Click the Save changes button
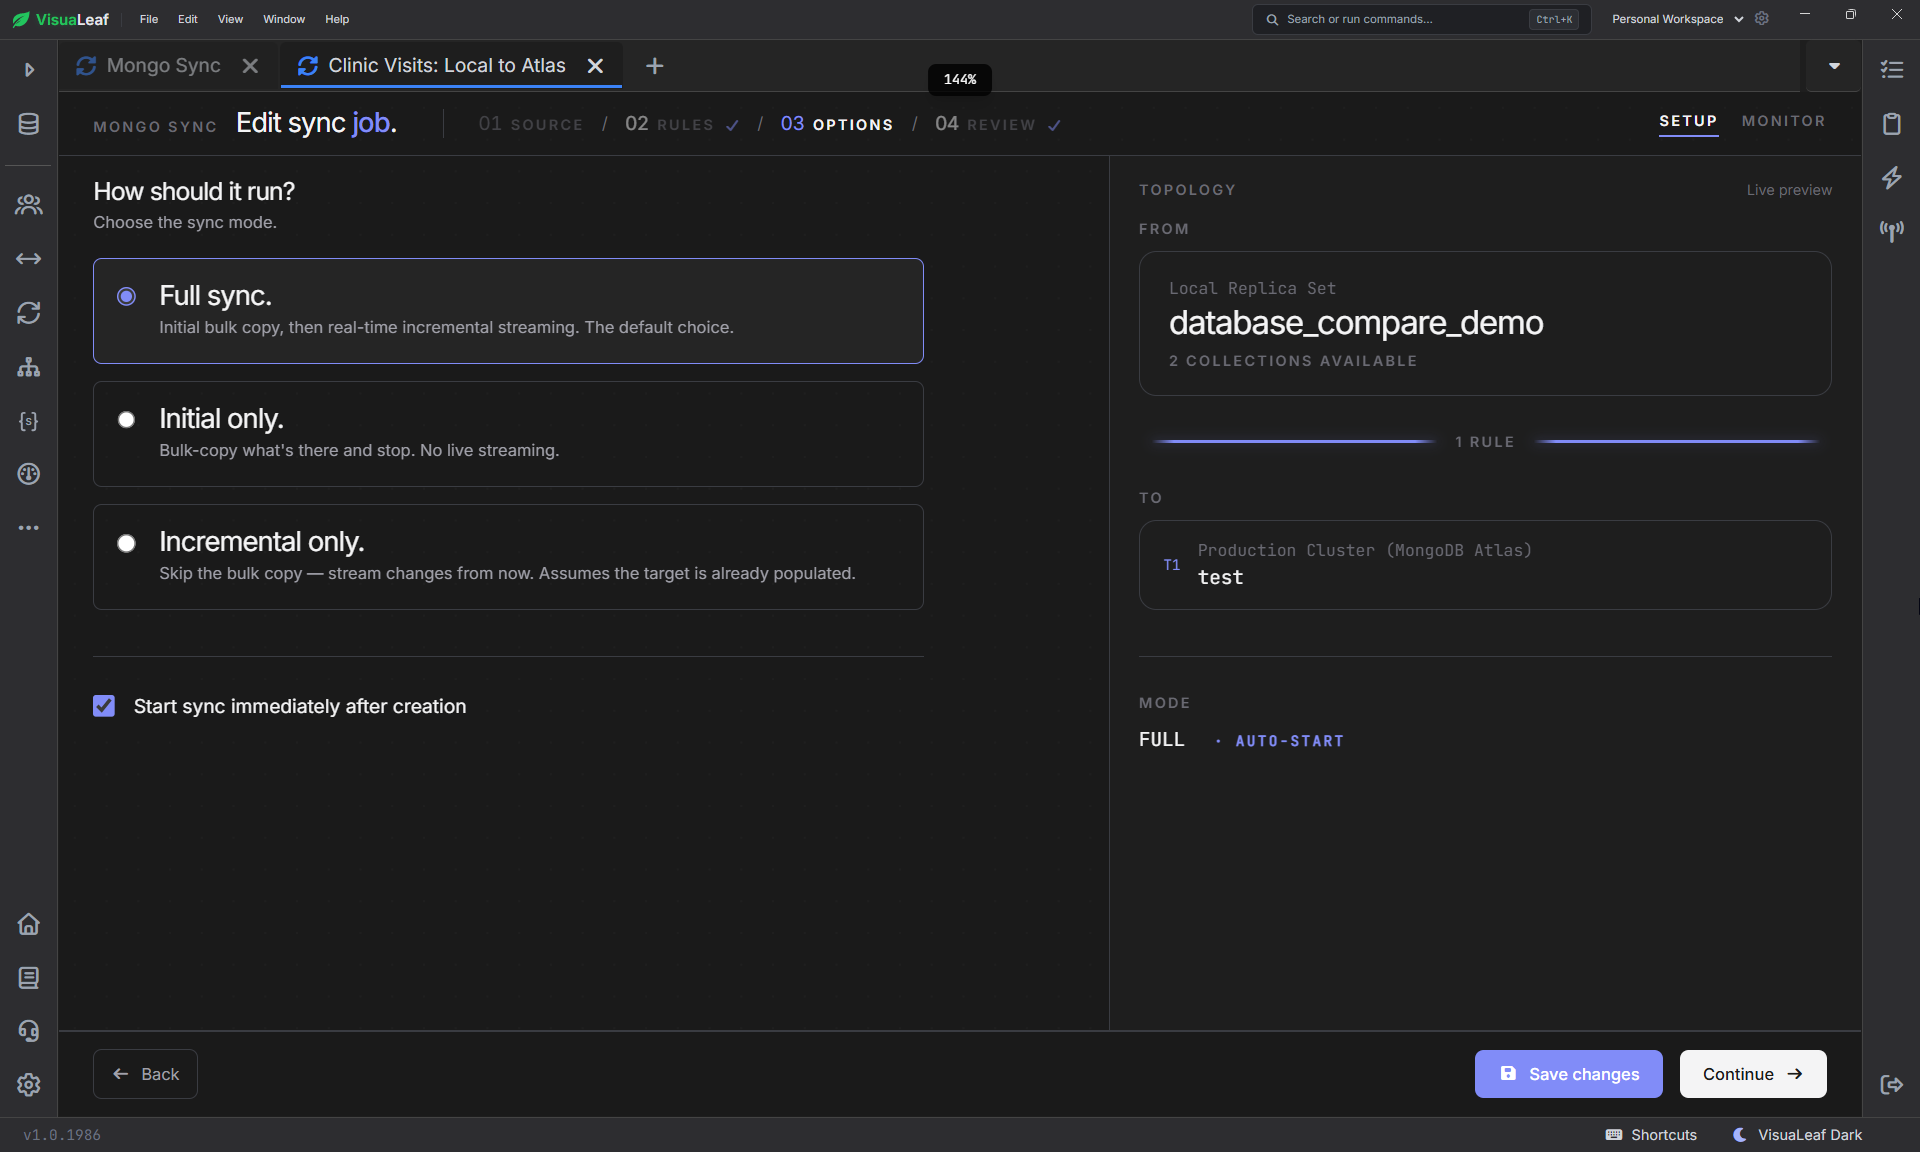This screenshot has width=1920, height=1152. (x=1568, y=1074)
